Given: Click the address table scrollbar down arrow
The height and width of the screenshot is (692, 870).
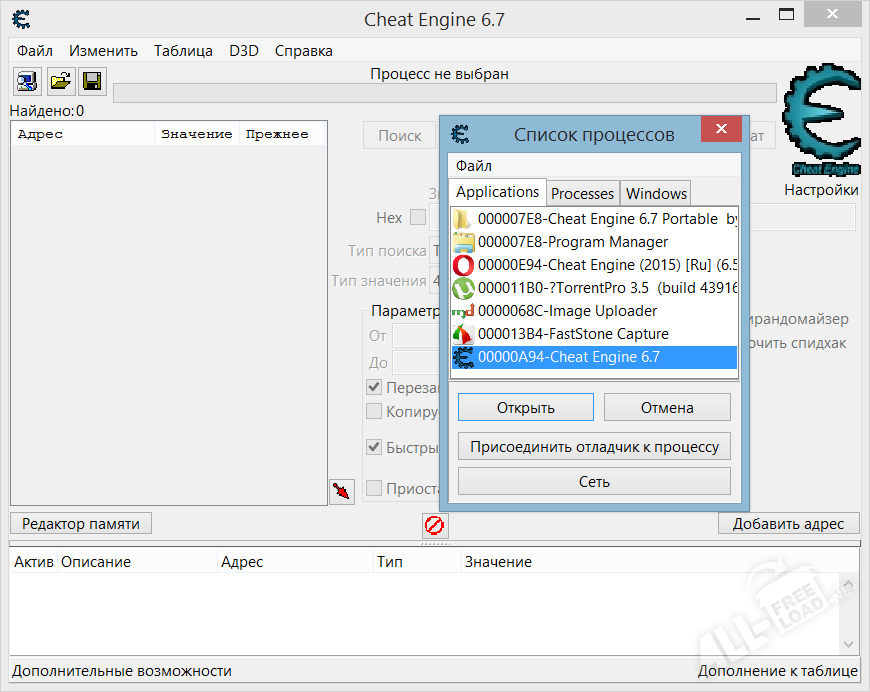Looking at the screenshot, I should [x=849, y=645].
